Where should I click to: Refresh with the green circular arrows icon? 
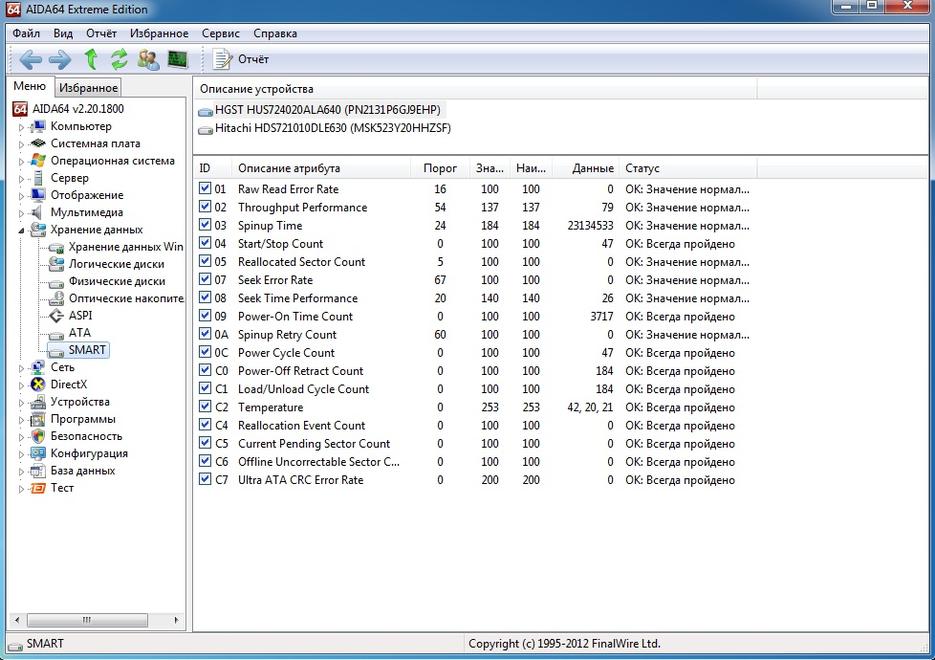[x=119, y=59]
